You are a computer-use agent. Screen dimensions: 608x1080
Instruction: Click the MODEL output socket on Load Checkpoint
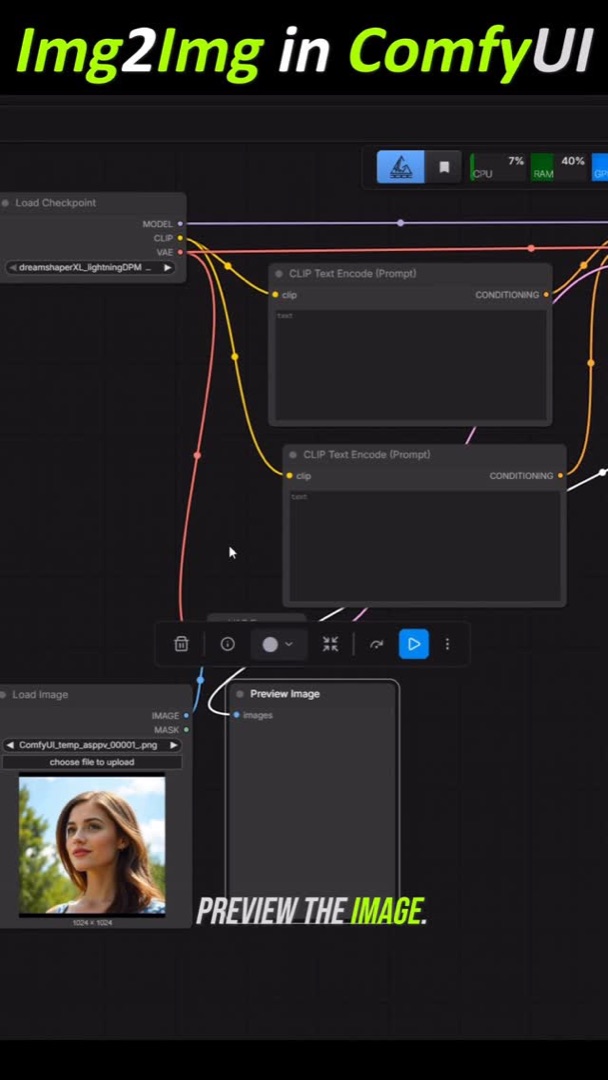180,224
